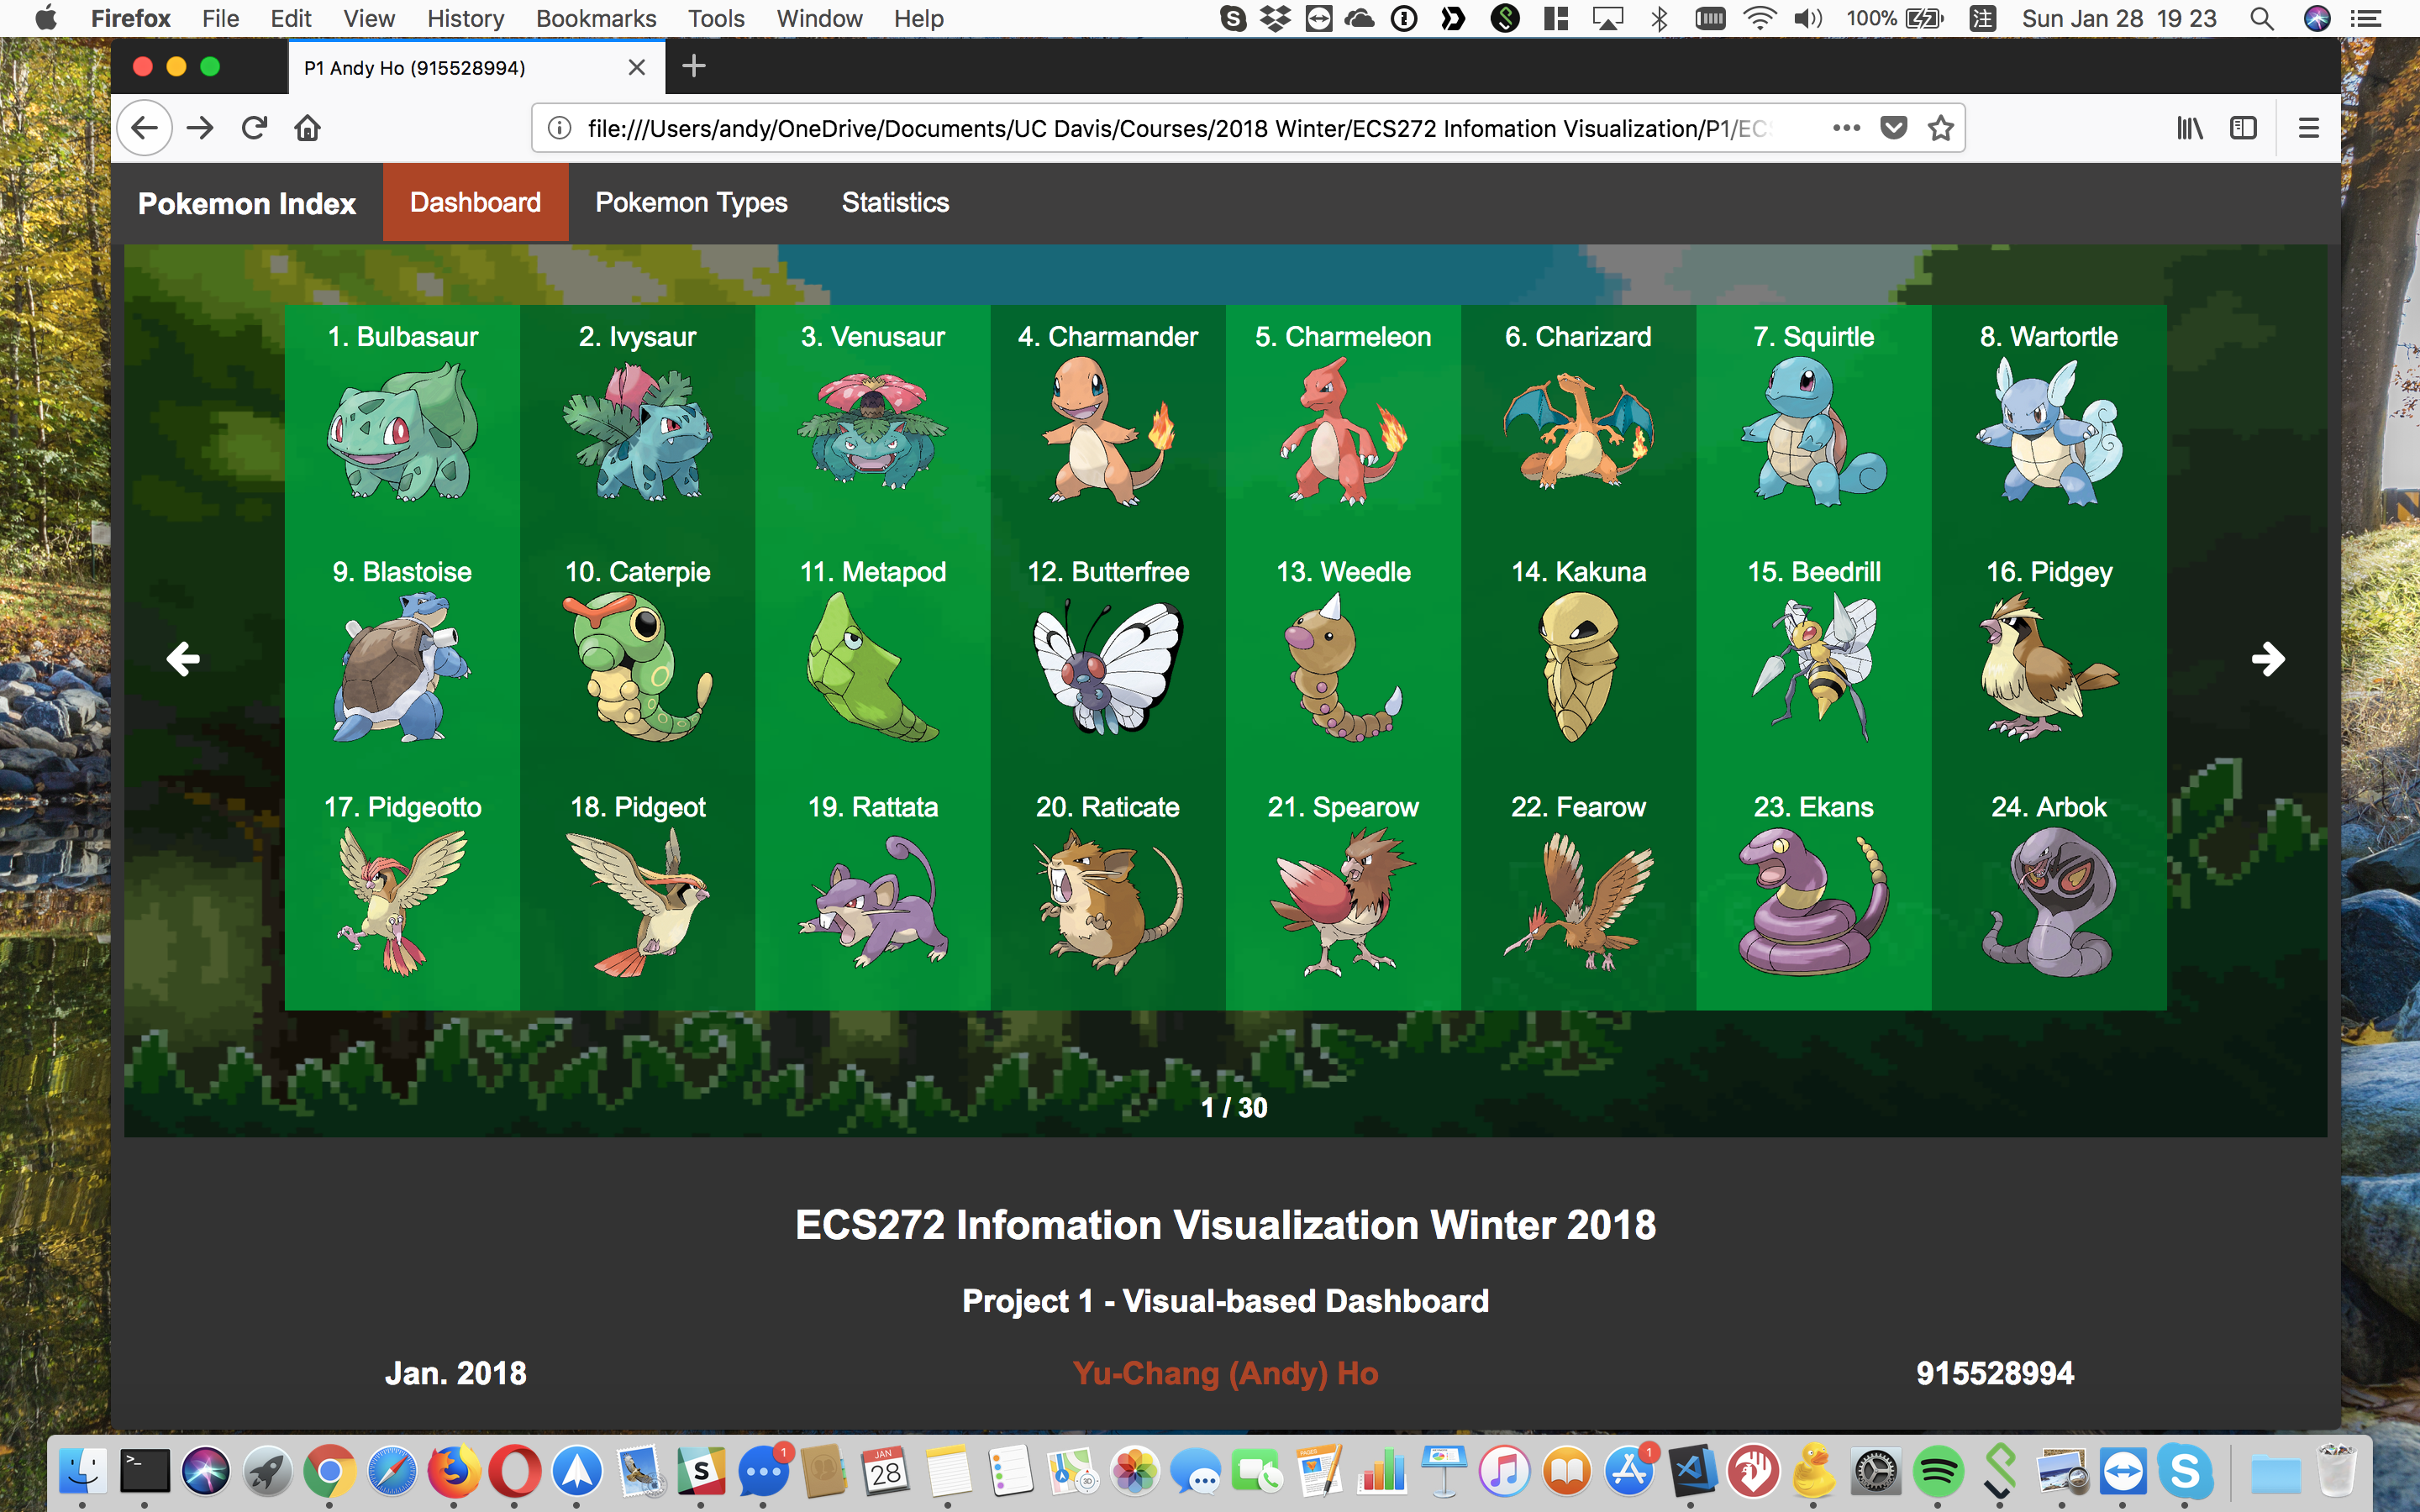Open Safari from the Dock
This screenshot has height=1512, width=2420.
(391, 1472)
